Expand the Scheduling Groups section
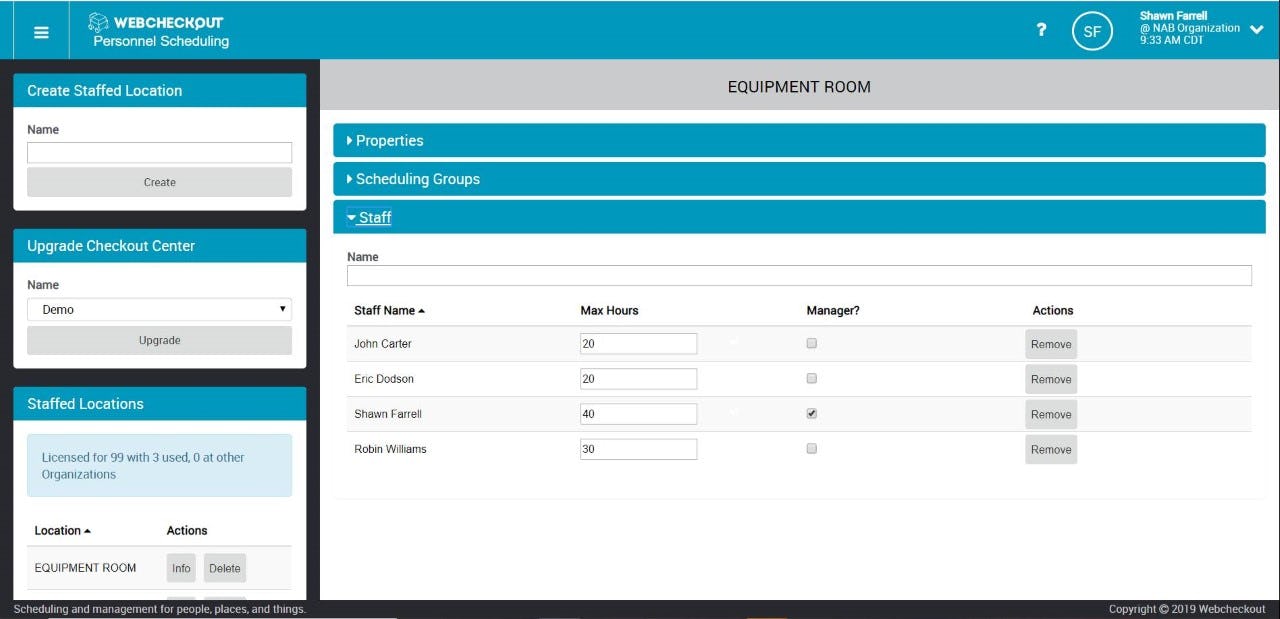The height and width of the screenshot is (619, 1280). coord(417,178)
